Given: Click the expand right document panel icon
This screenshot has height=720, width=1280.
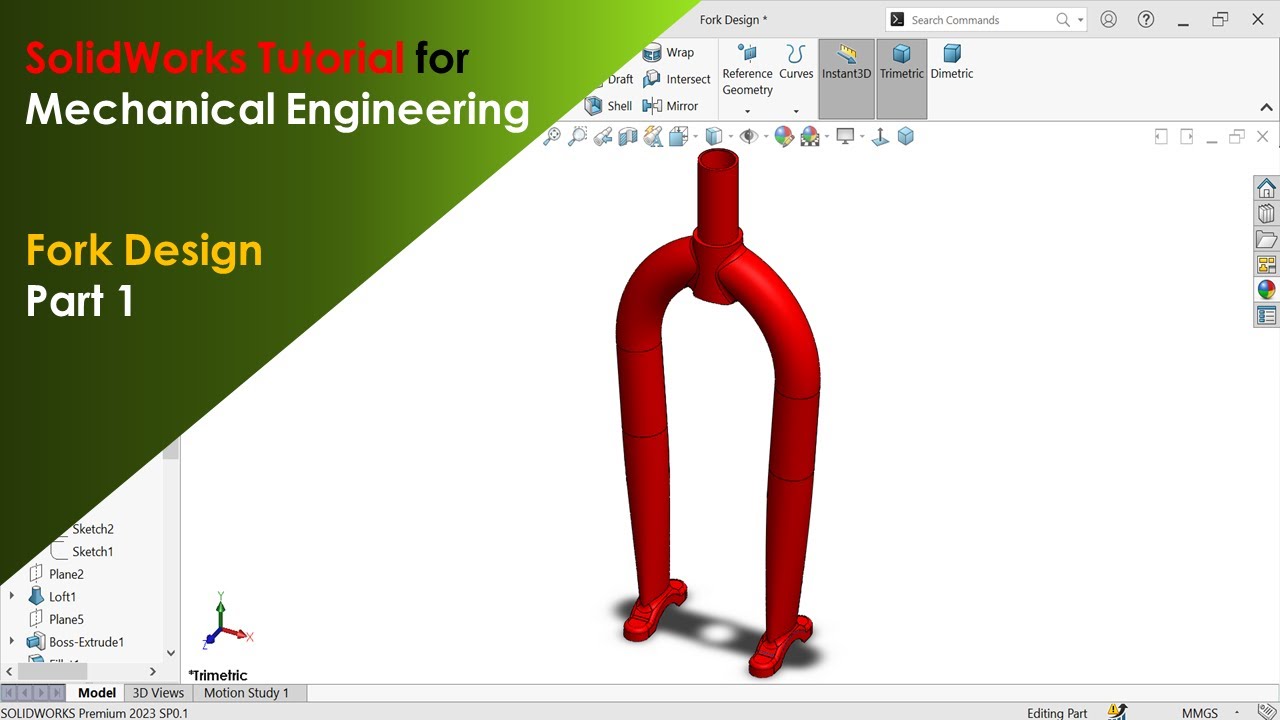Looking at the screenshot, I should (1187, 137).
